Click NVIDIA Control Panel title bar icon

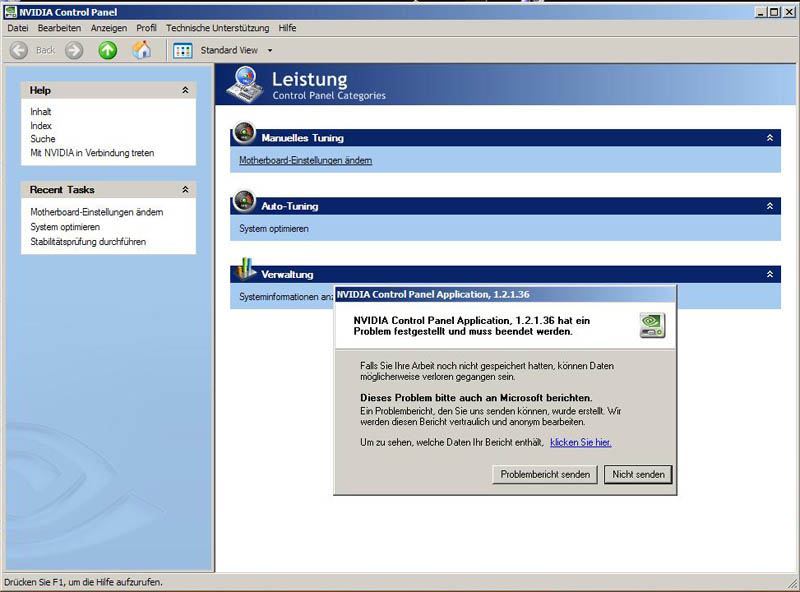[10, 12]
